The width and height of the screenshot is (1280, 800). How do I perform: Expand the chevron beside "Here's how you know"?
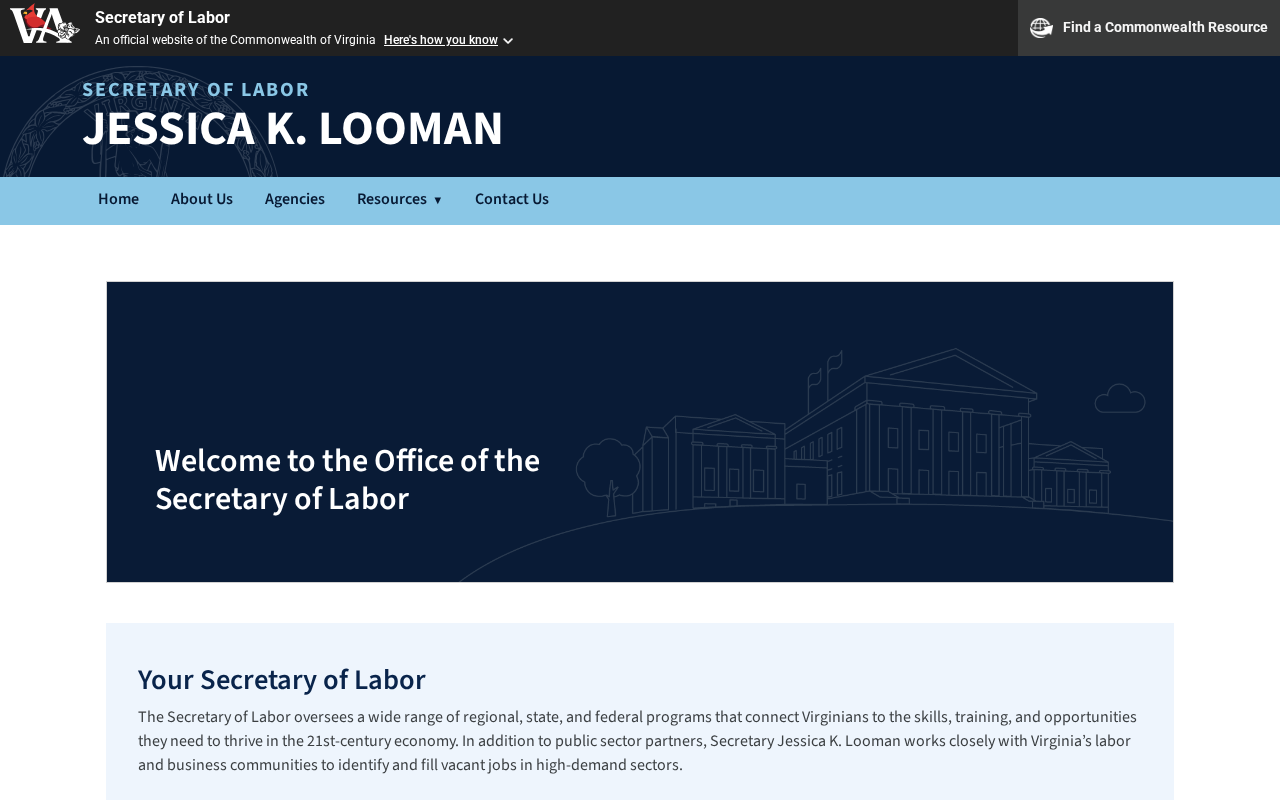(508, 41)
